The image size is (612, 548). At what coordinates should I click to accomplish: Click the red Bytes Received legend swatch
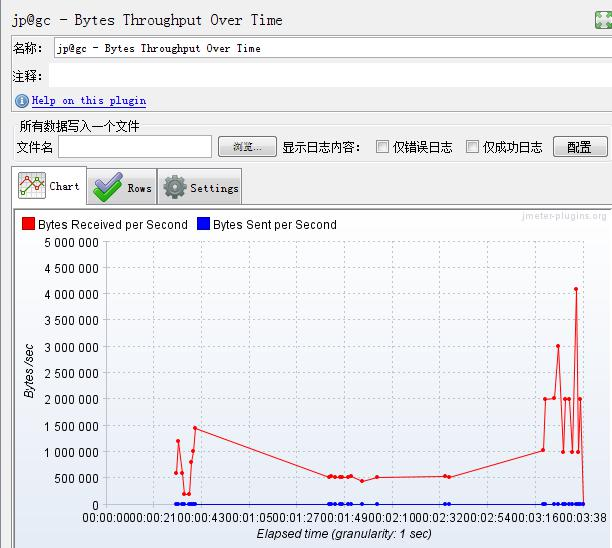28,225
